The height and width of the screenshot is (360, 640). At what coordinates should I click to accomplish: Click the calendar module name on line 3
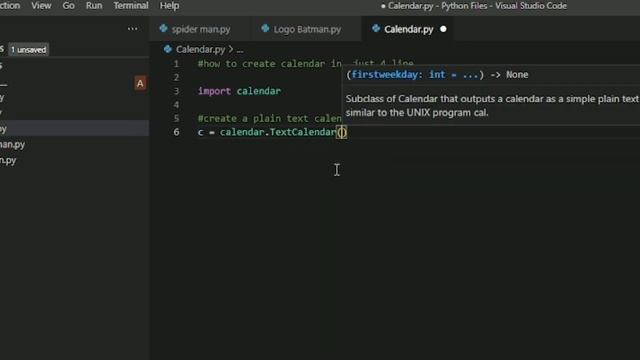[259, 91]
